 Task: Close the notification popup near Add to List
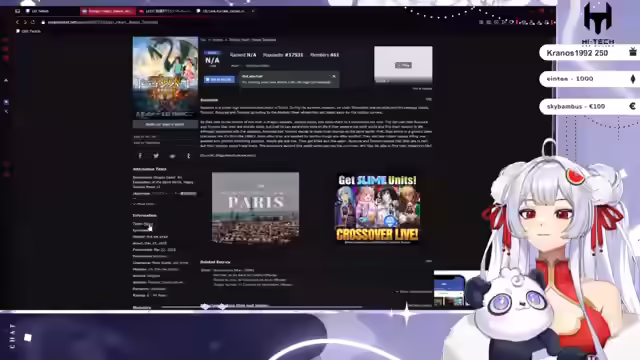click(x=334, y=76)
